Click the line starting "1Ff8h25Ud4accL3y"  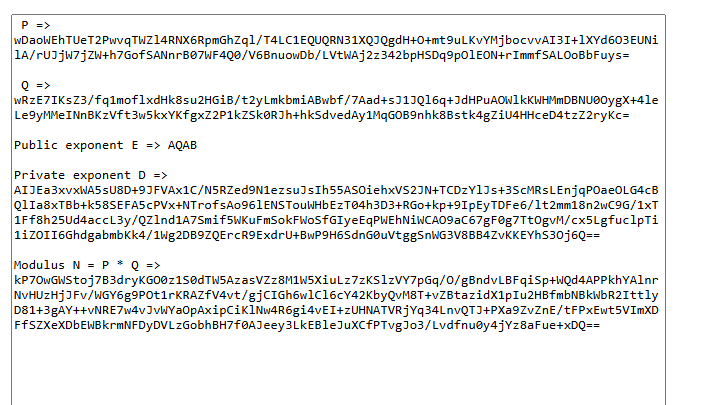336,220
